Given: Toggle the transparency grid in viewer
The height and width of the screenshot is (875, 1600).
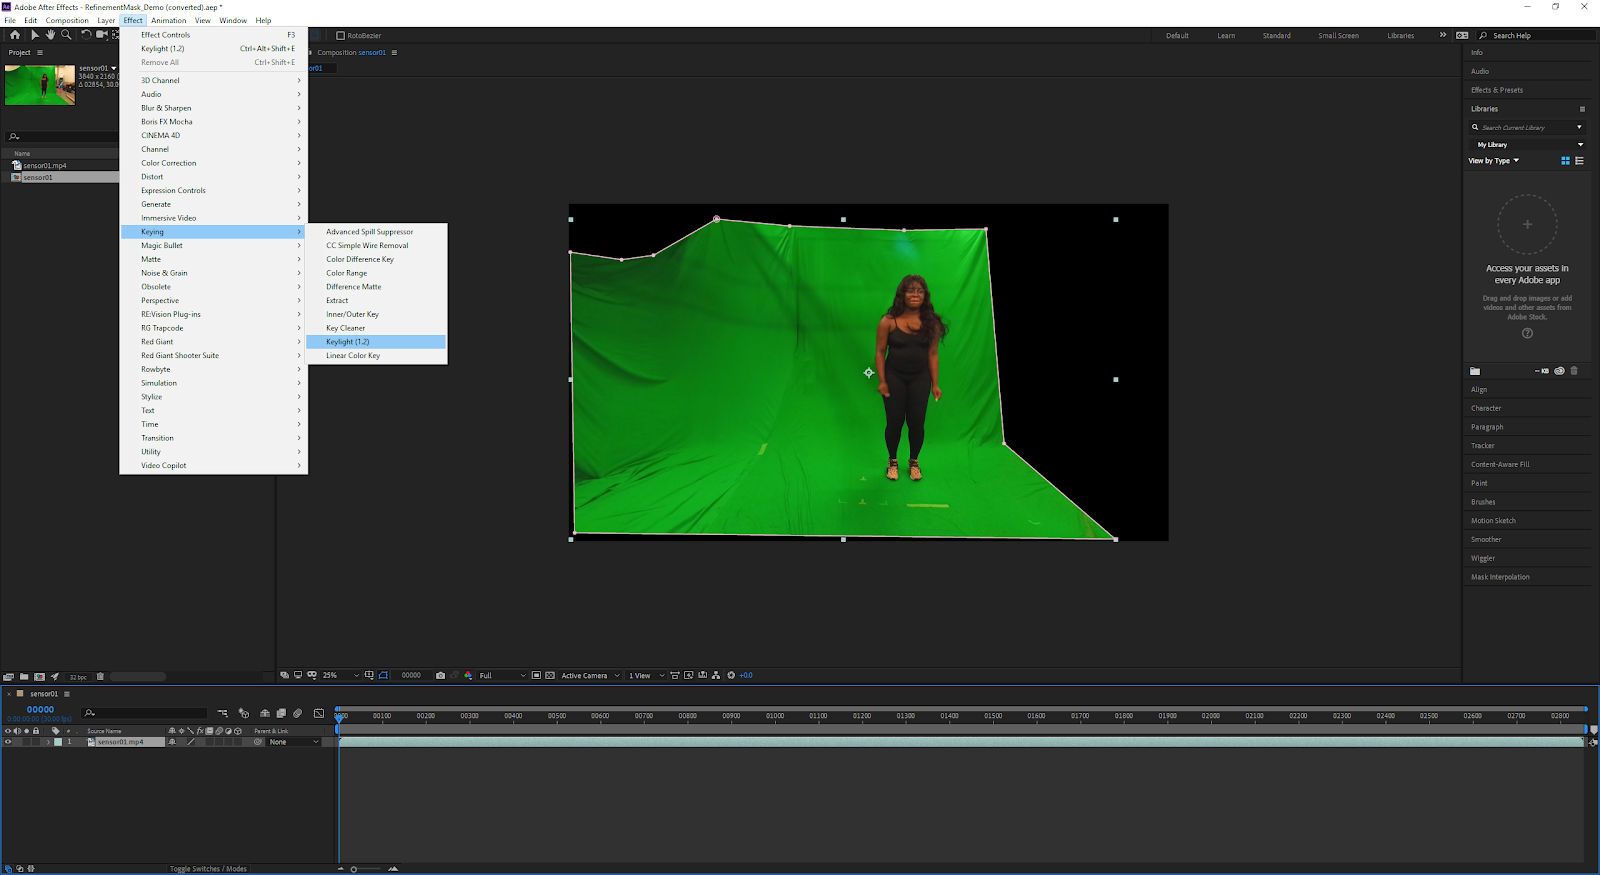Looking at the screenshot, I should tap(550, 676).
